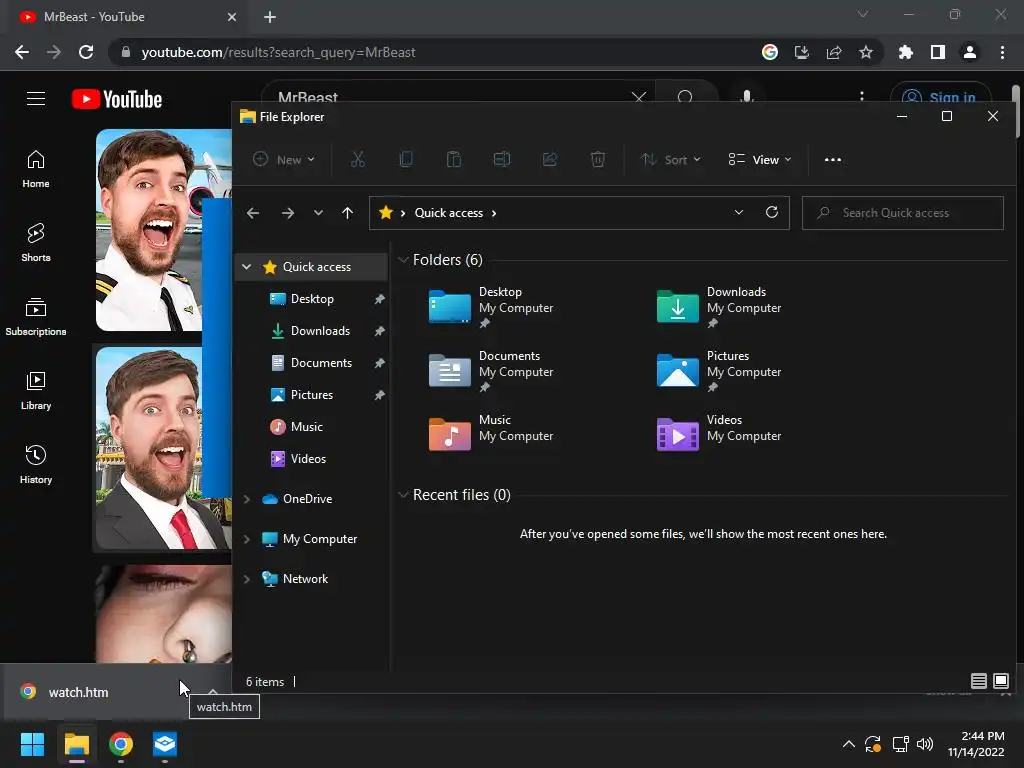Open YouTube Shorts in sidebar
The height and width of the screenshot is (768, 1024).
click(36, 242)
